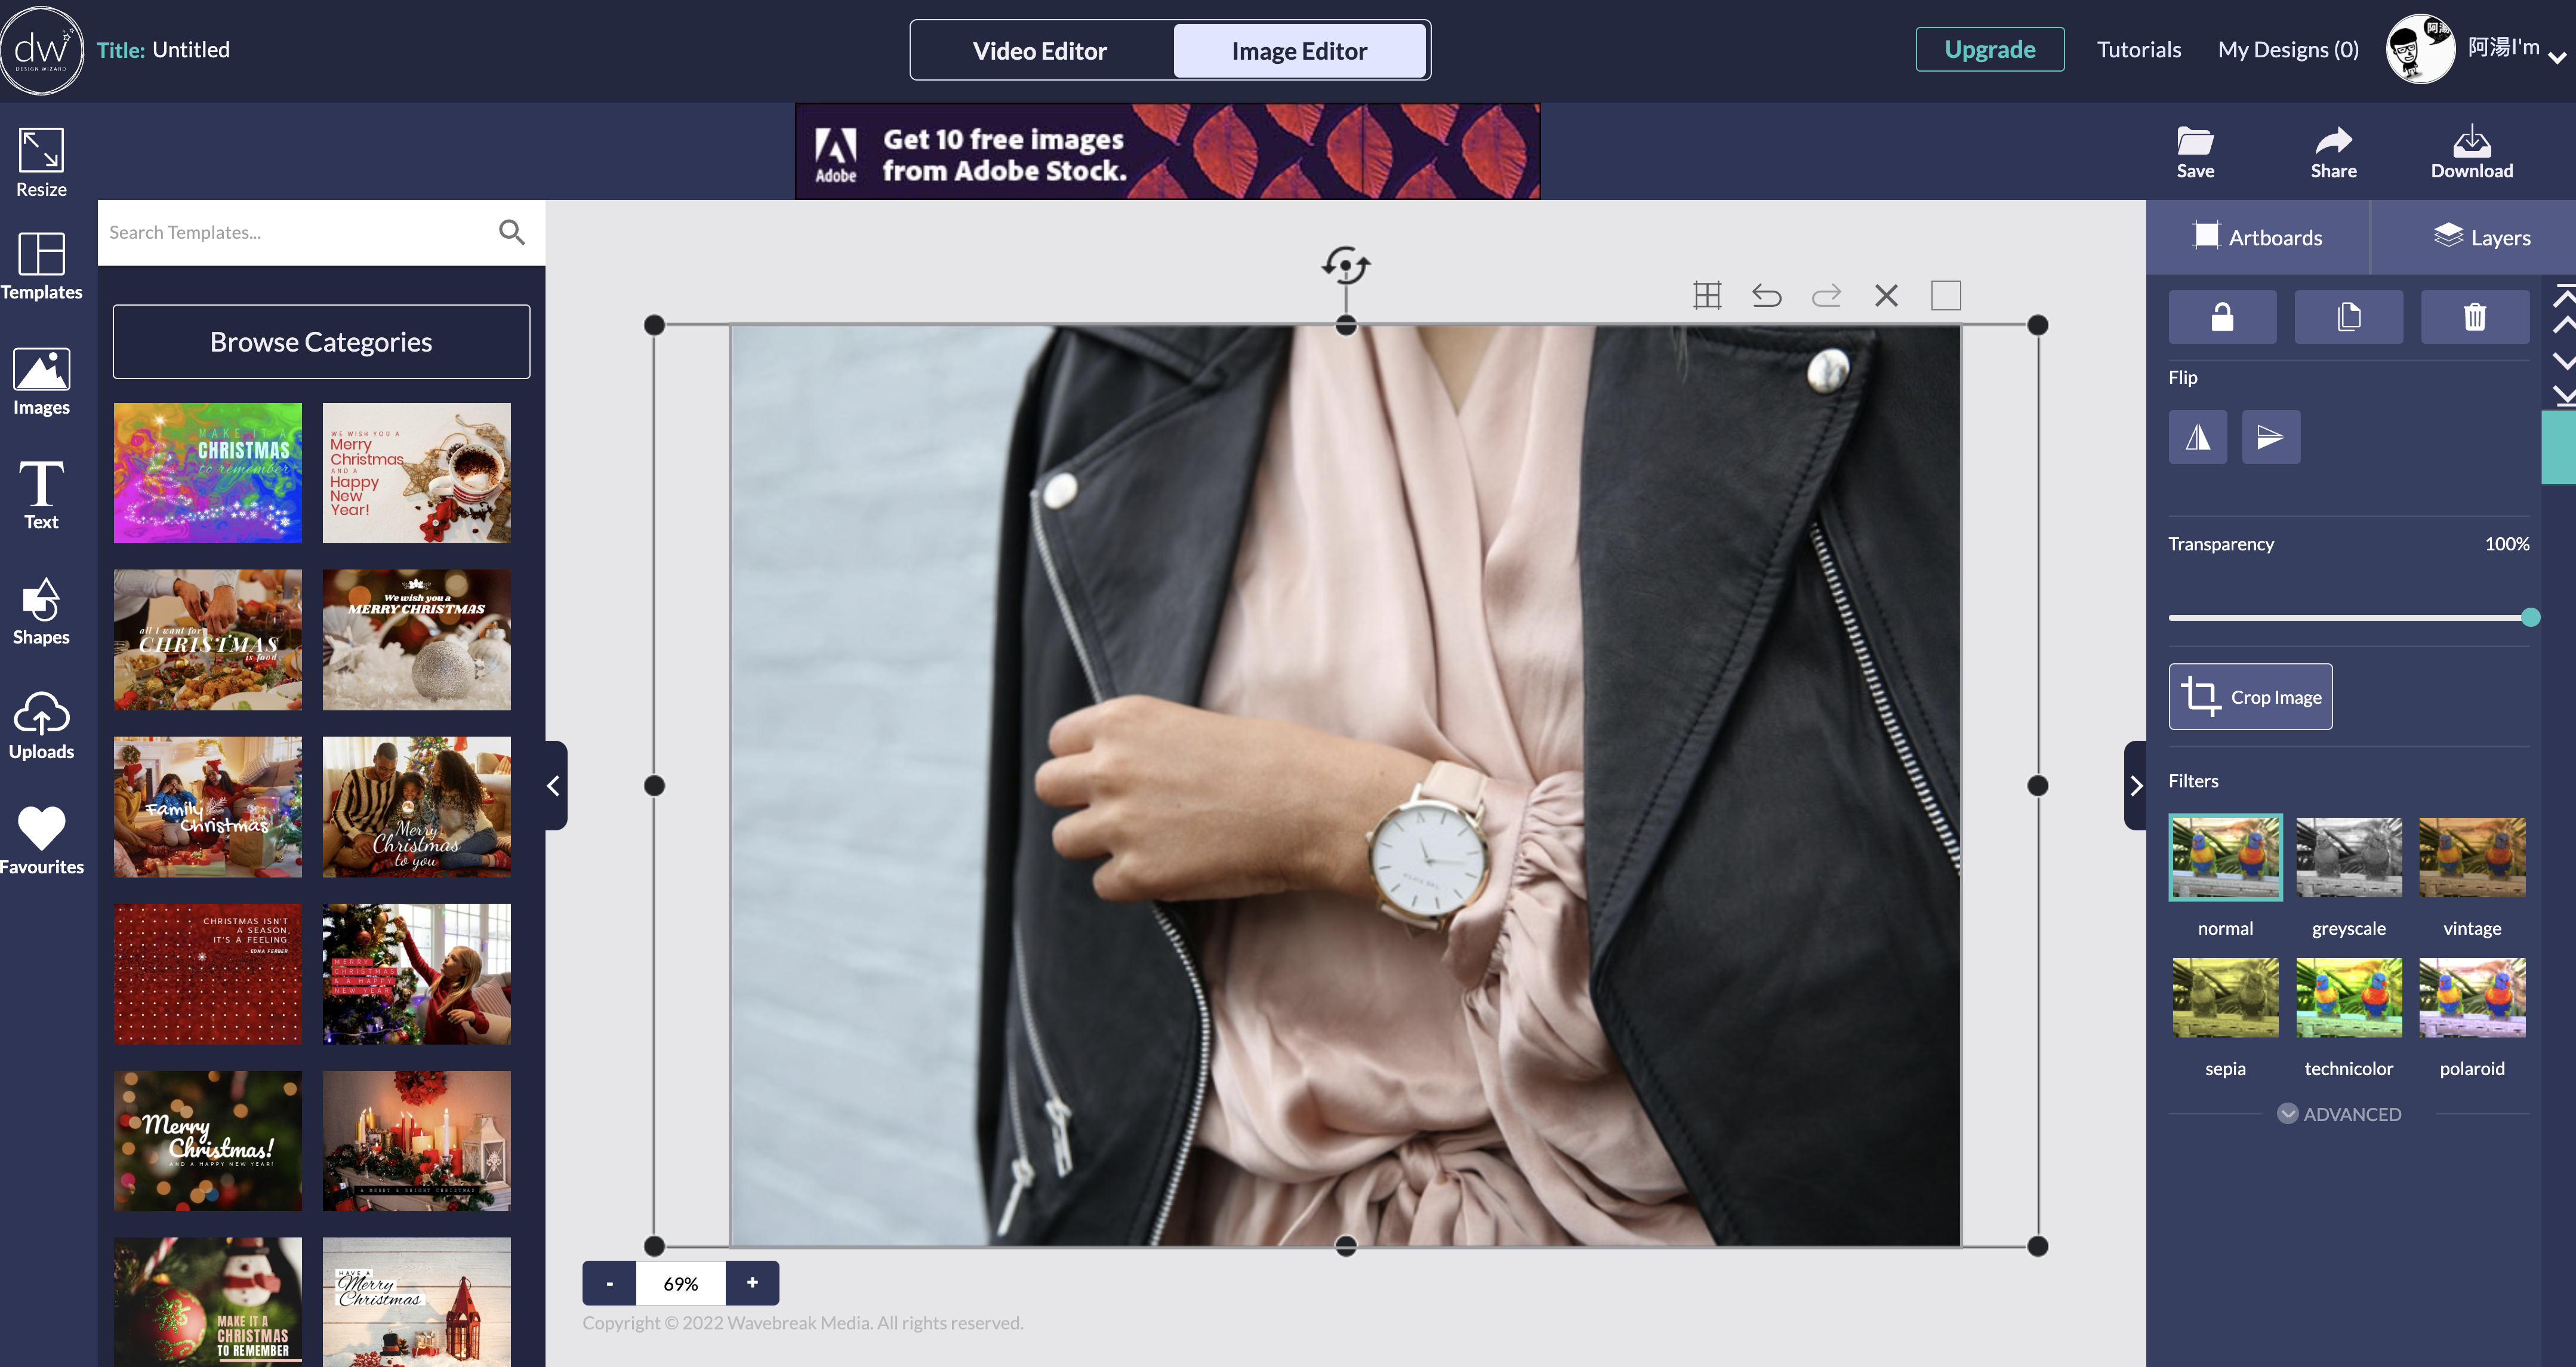The image size is (2576, 1367).
Task: Open the Uploads panel
Action: click(41, 725)
